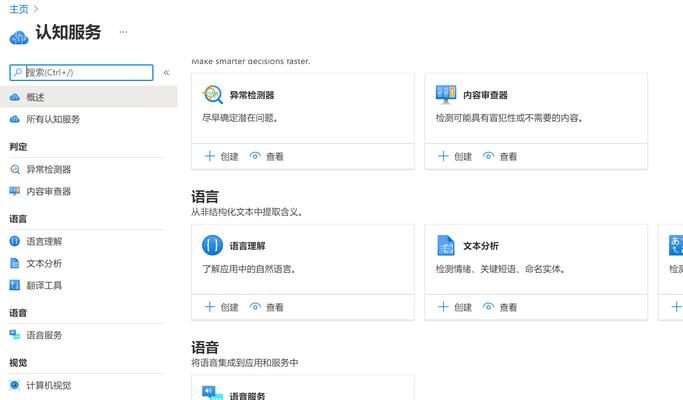The width and height of the screenshot is (683, 400).
Task: Click the 所有认知服务 cloud icon in sidebar
Action: pos(15,119)
